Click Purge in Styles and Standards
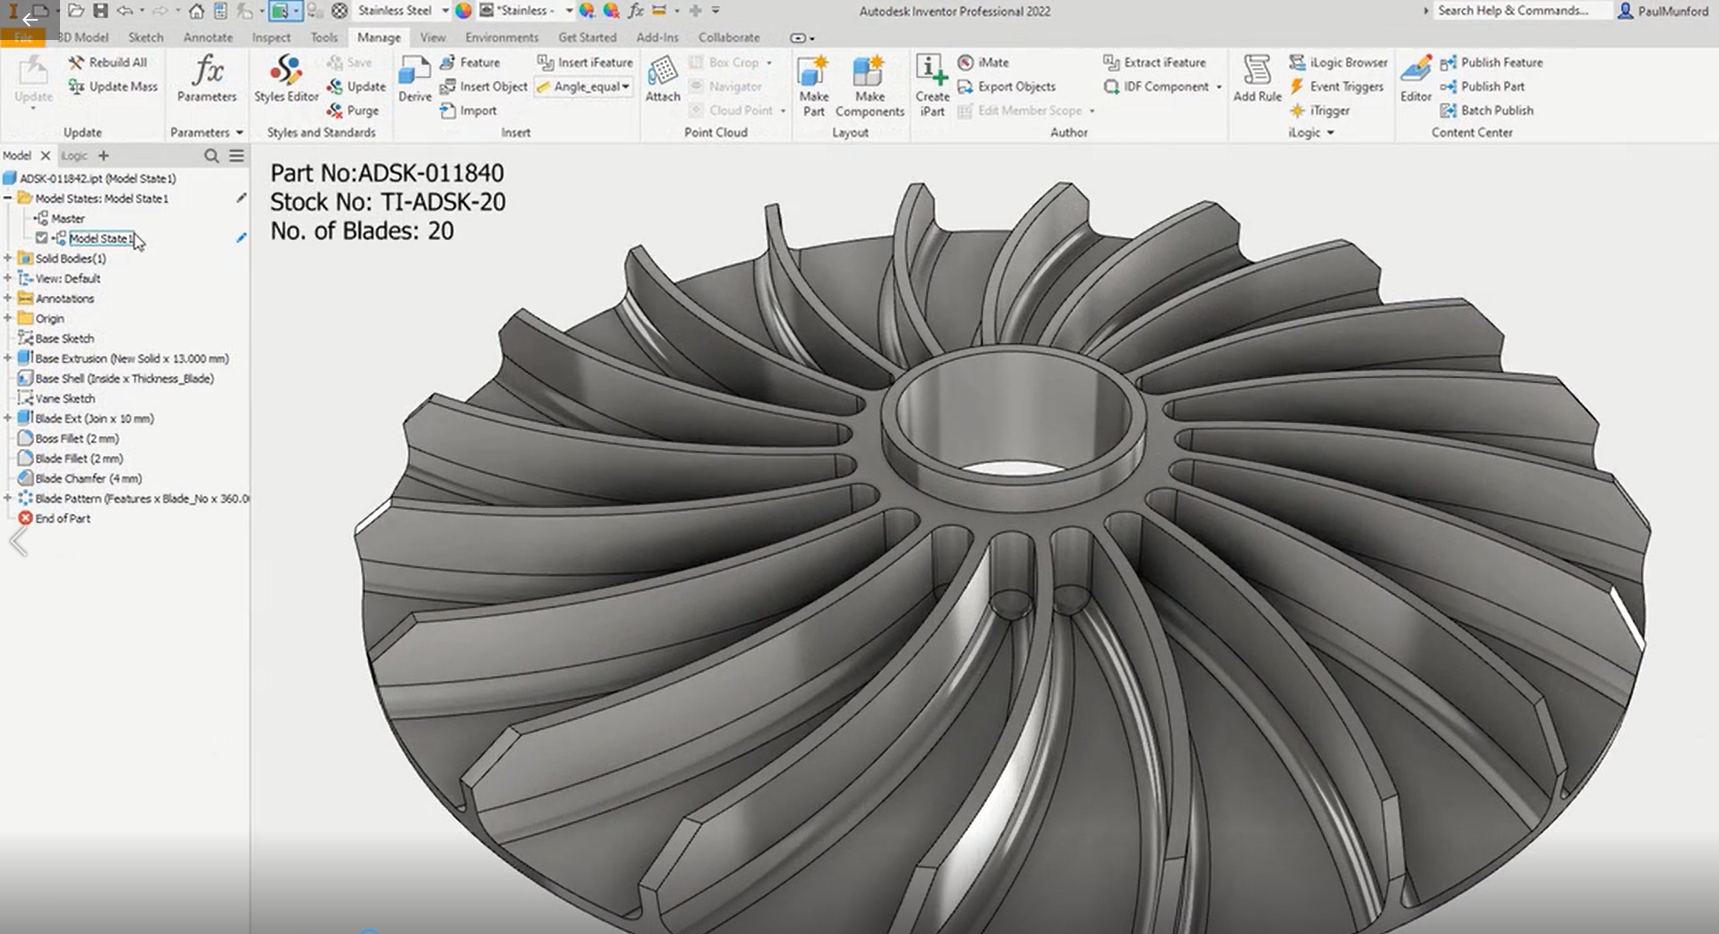 (353, 111)
